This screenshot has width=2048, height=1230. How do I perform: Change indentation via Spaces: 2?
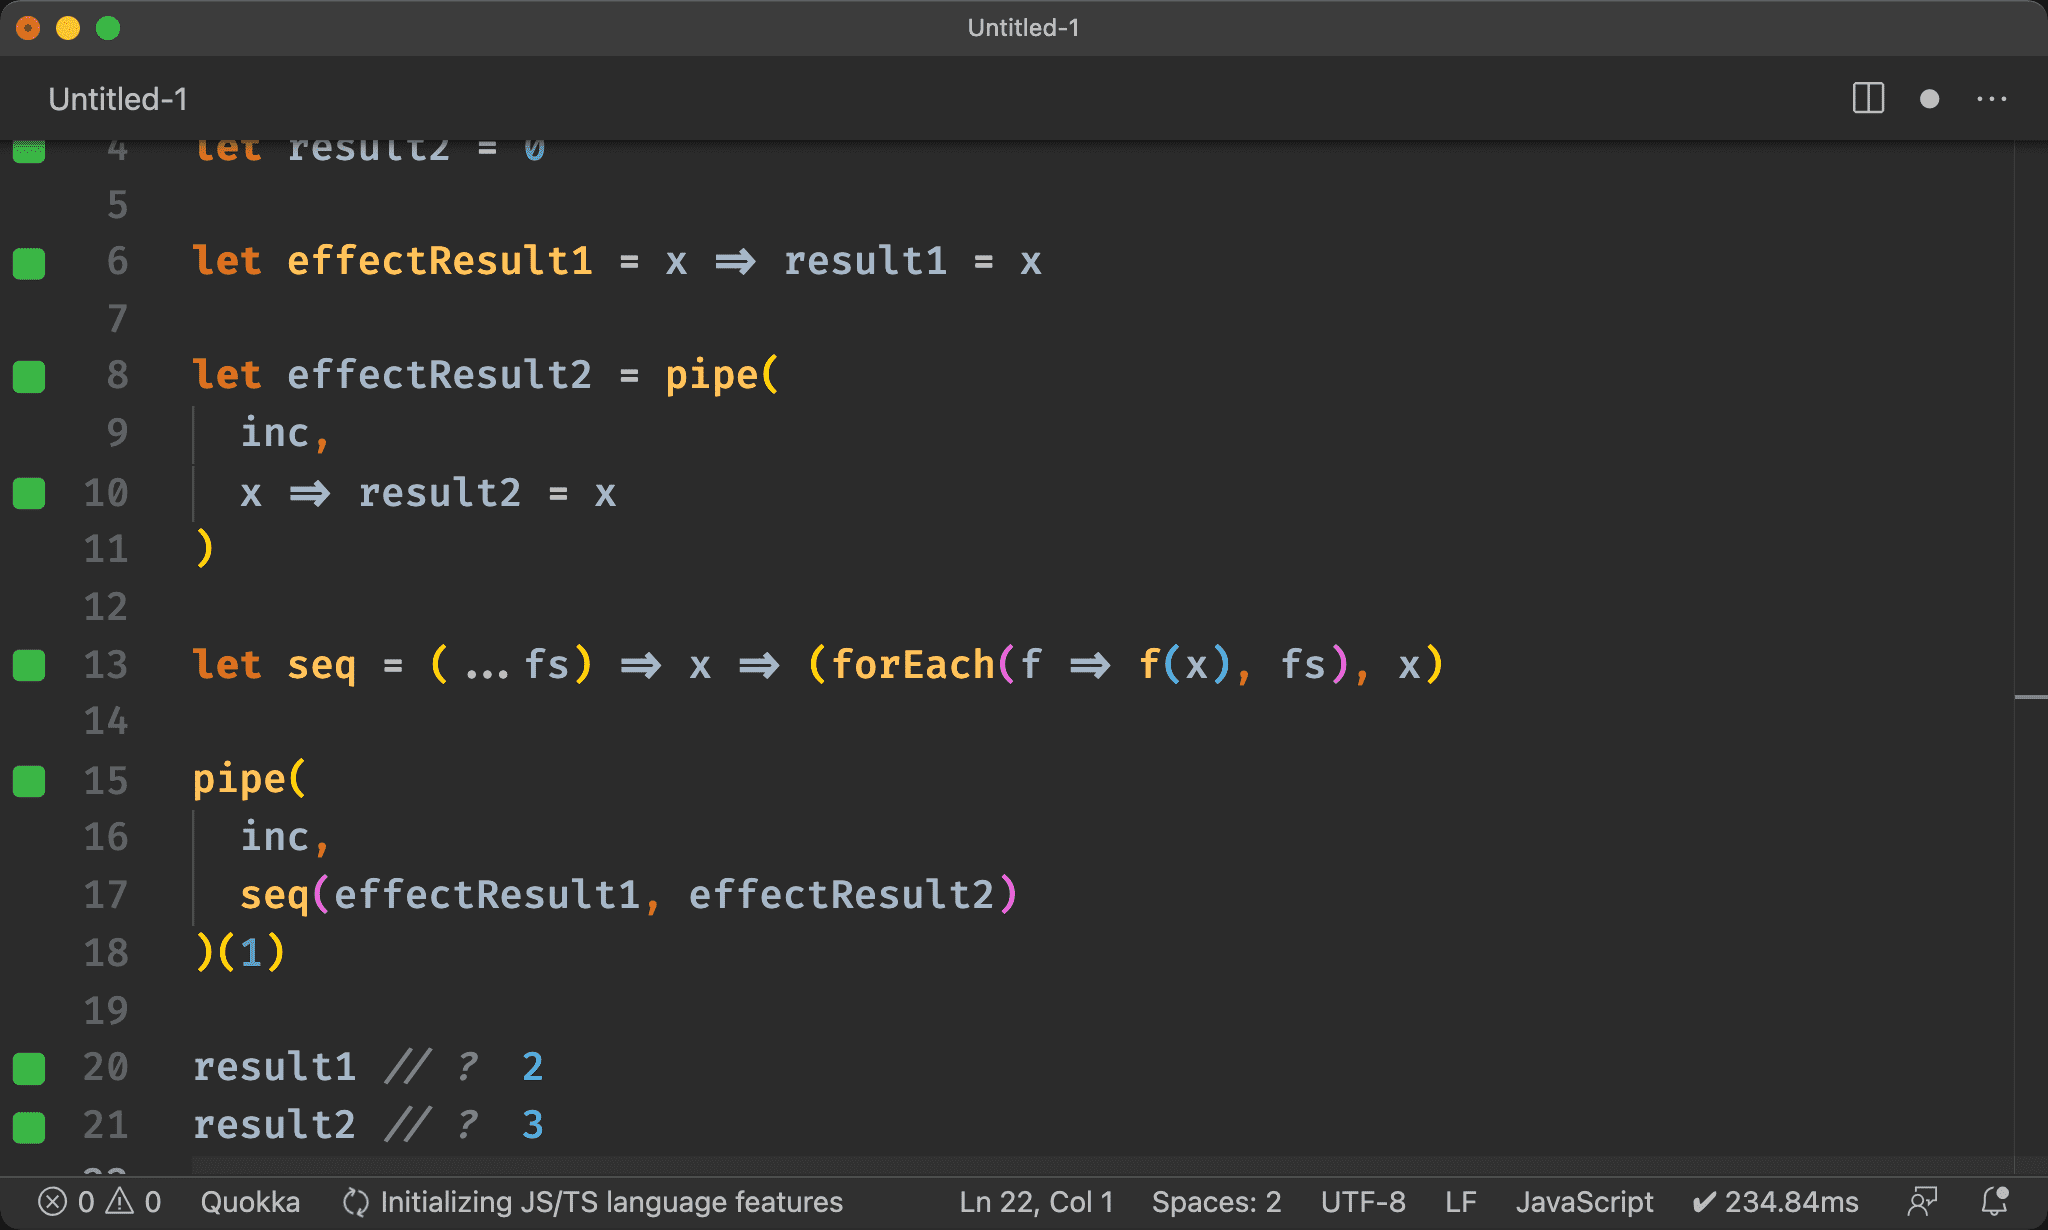point(1216,1201)
